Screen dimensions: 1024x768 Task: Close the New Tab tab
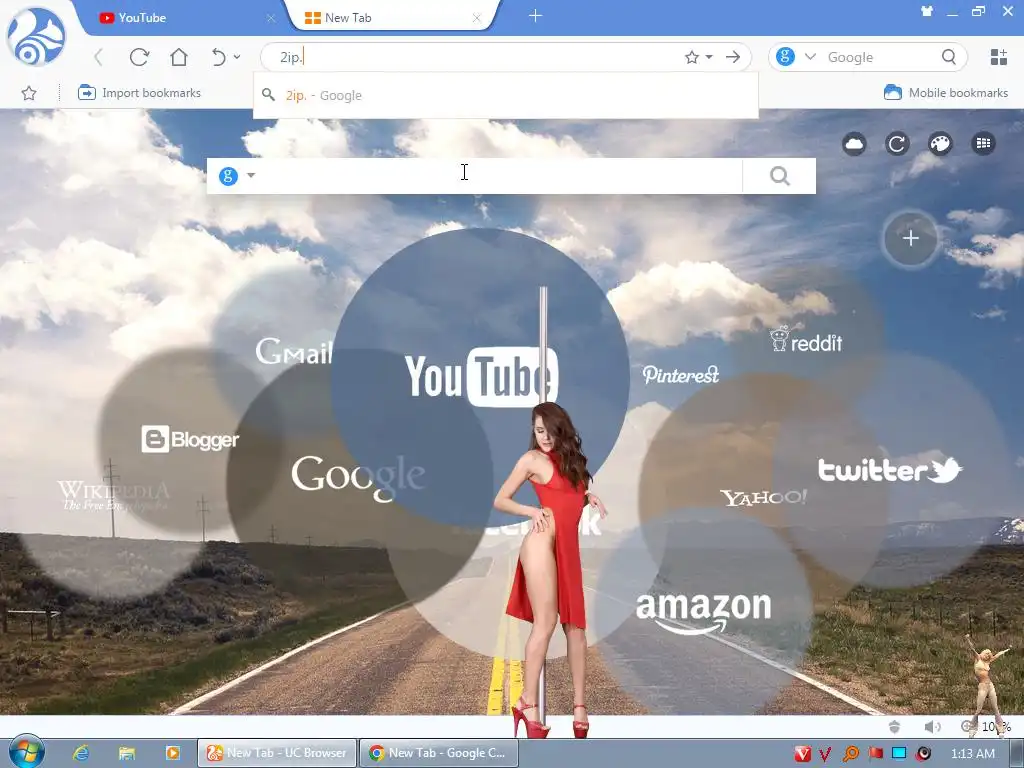pyautogui.click(x=477, y=18)
